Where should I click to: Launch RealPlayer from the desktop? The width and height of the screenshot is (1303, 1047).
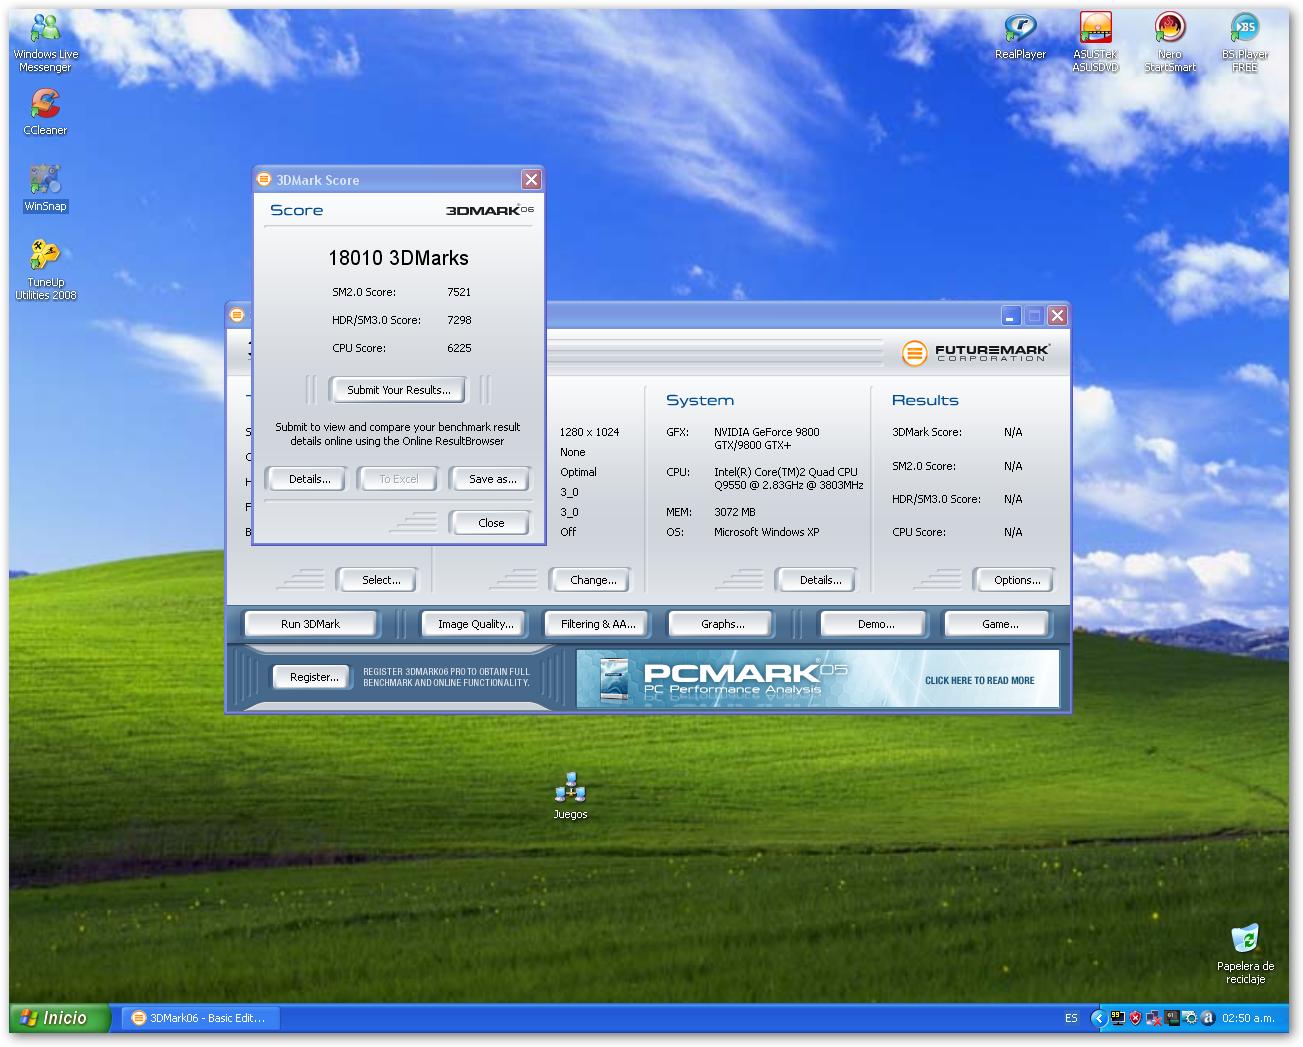1020,30
